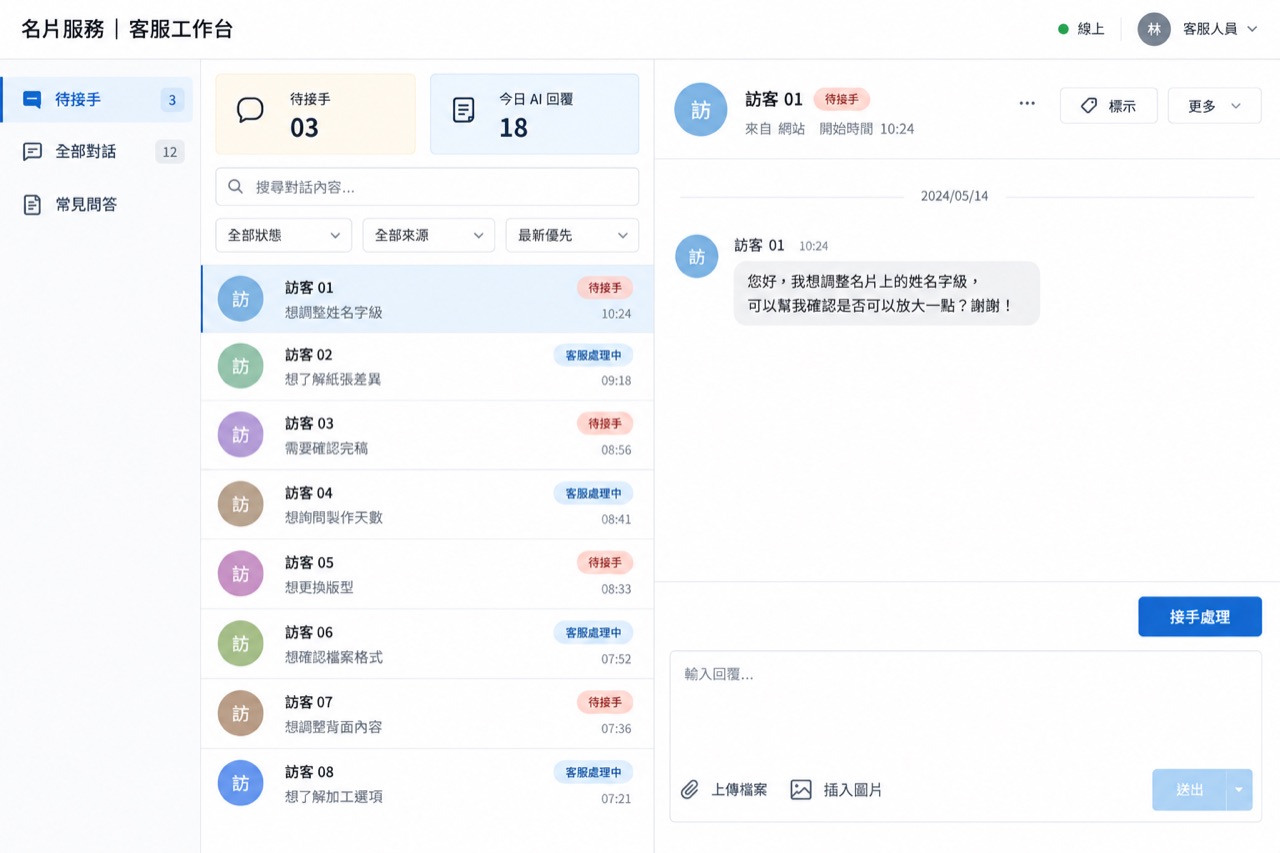Image resolution: width=1280 pixels, height=853 pixels.
Task: Click 訪客 07 avatar in conversation list
Action: (x=241, y=714)
